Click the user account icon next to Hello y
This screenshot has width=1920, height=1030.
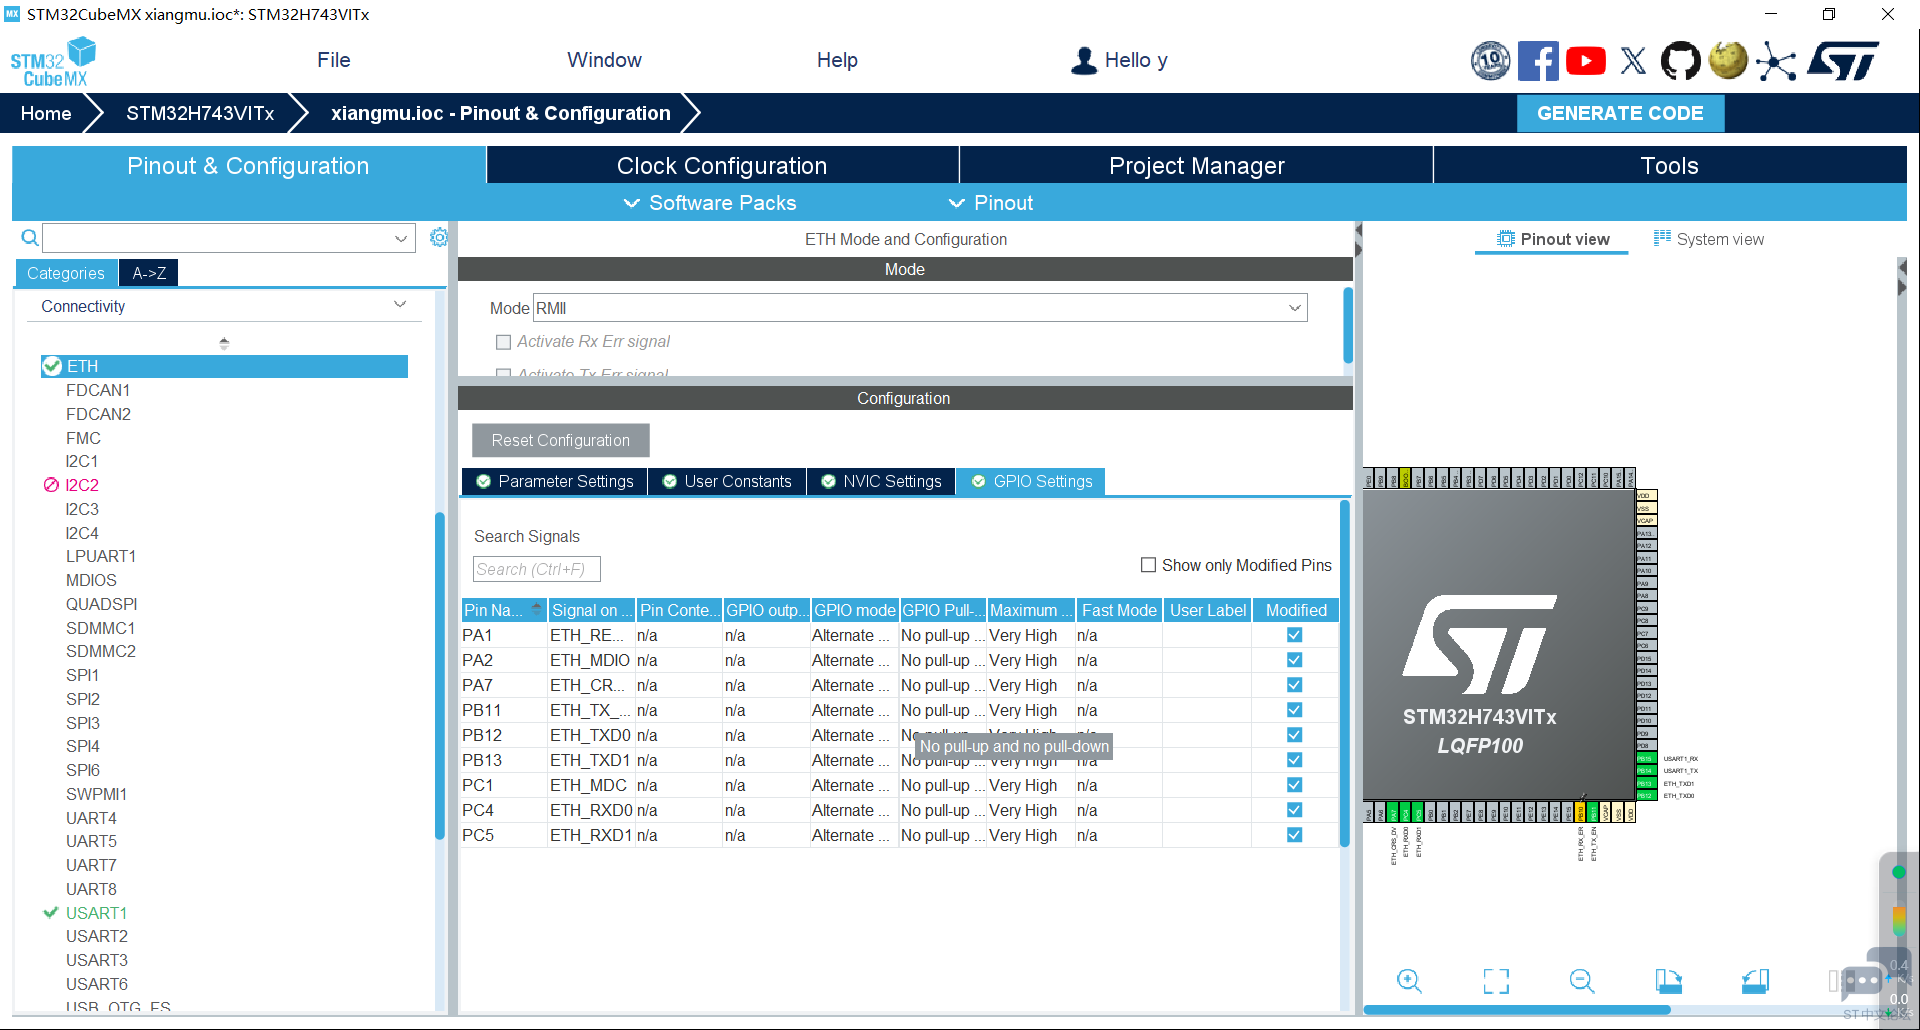[x=1084, y=60]
